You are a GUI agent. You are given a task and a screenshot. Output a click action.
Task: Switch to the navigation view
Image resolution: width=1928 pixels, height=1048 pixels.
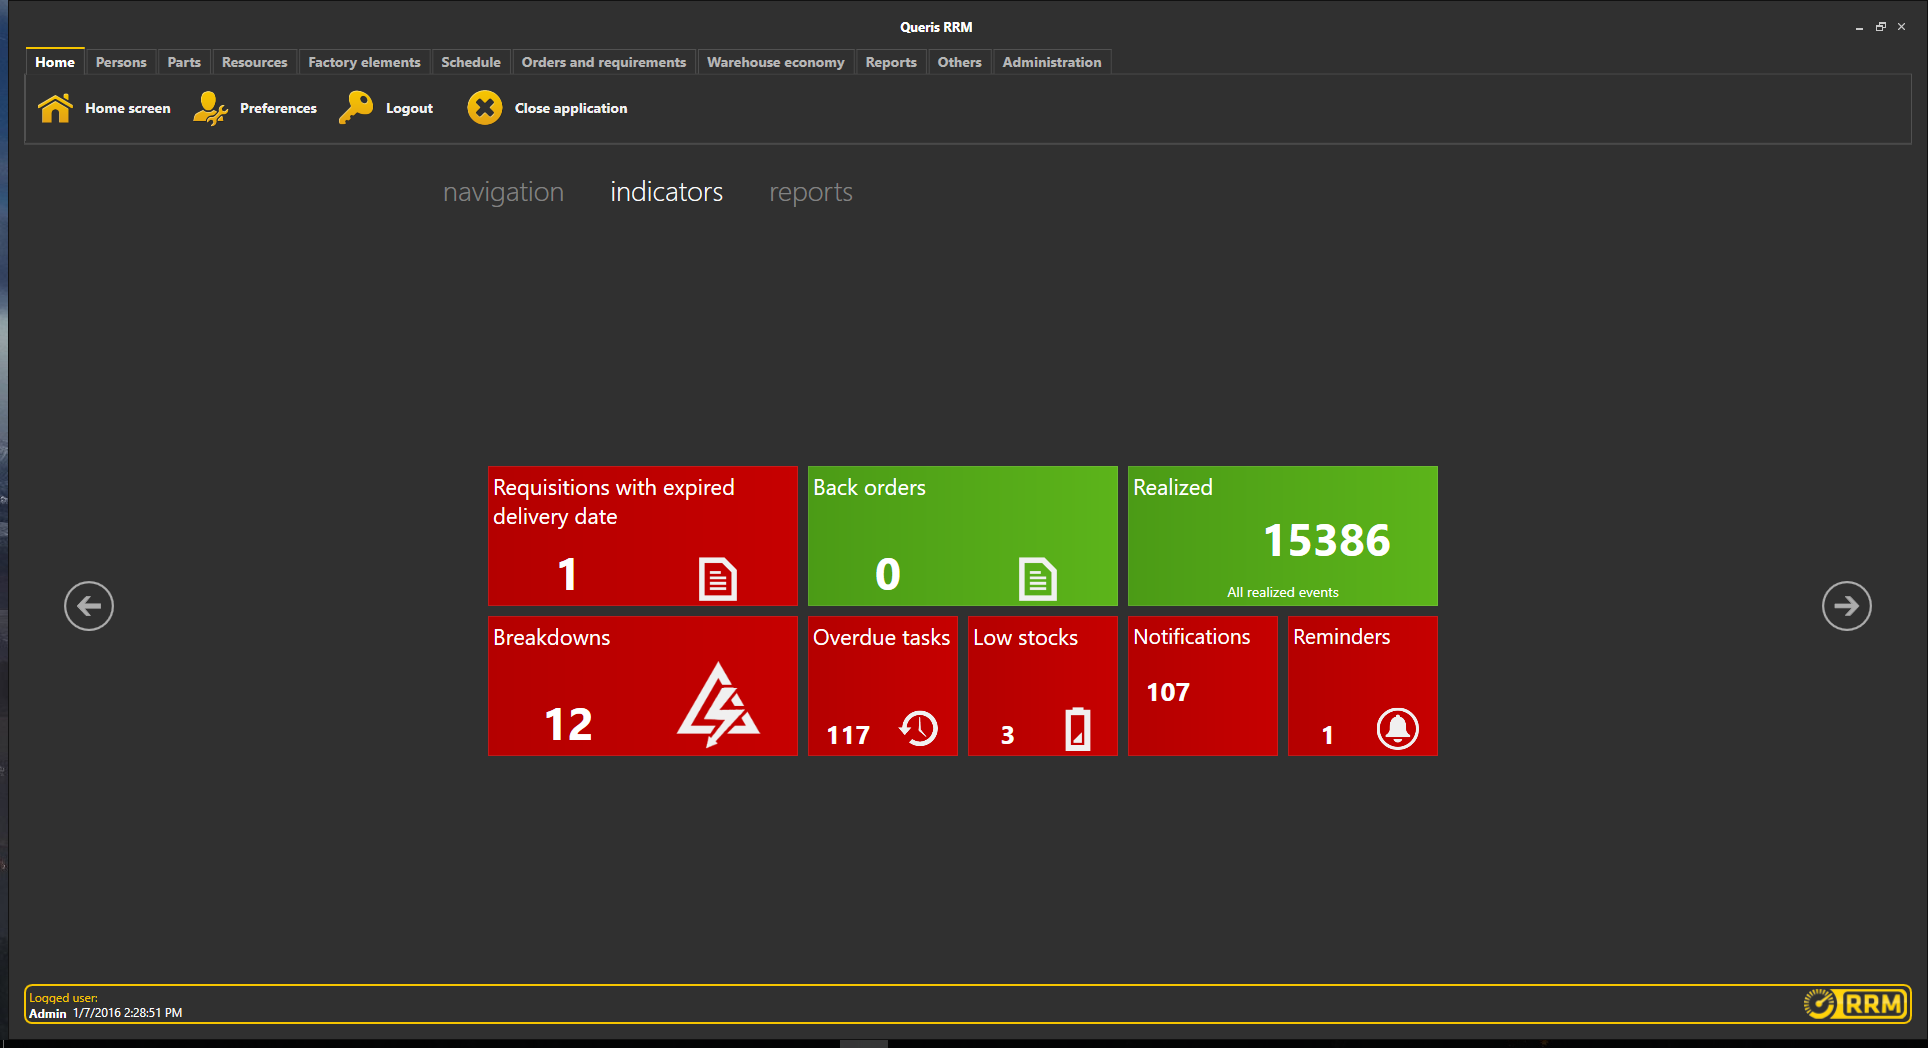(503, 192)
